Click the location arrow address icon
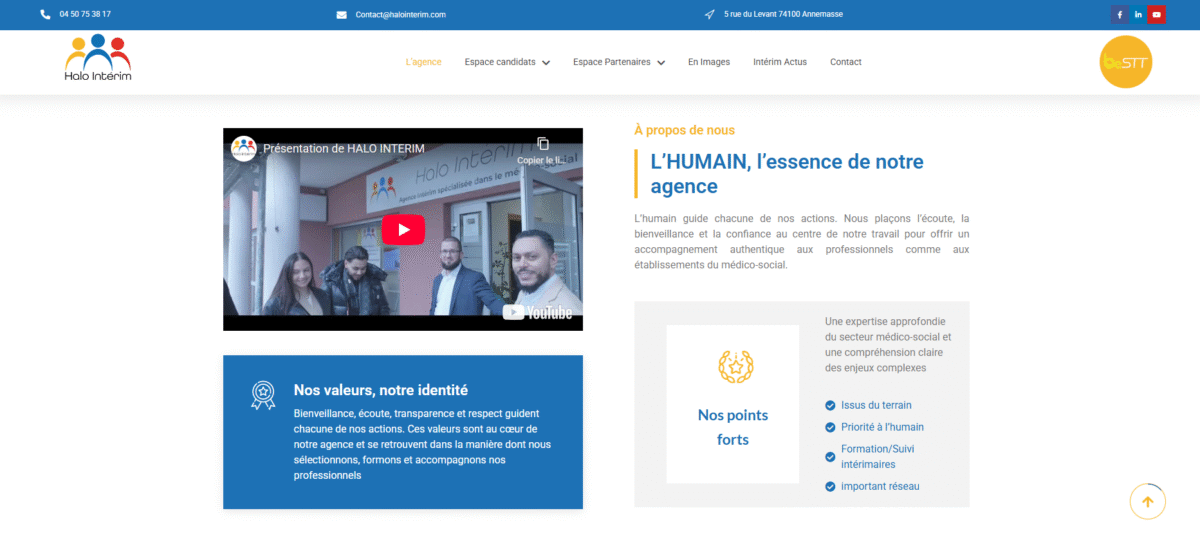 [x=710, y=15]
